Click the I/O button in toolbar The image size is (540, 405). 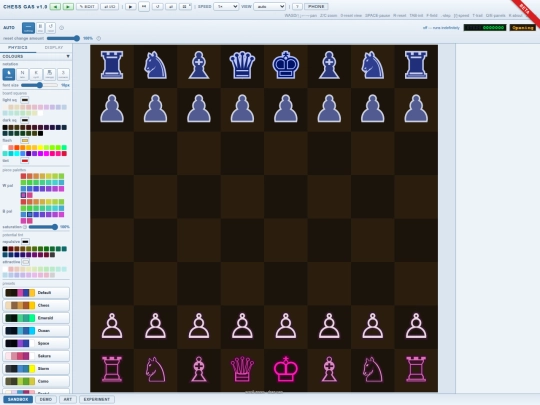point(110,7)
